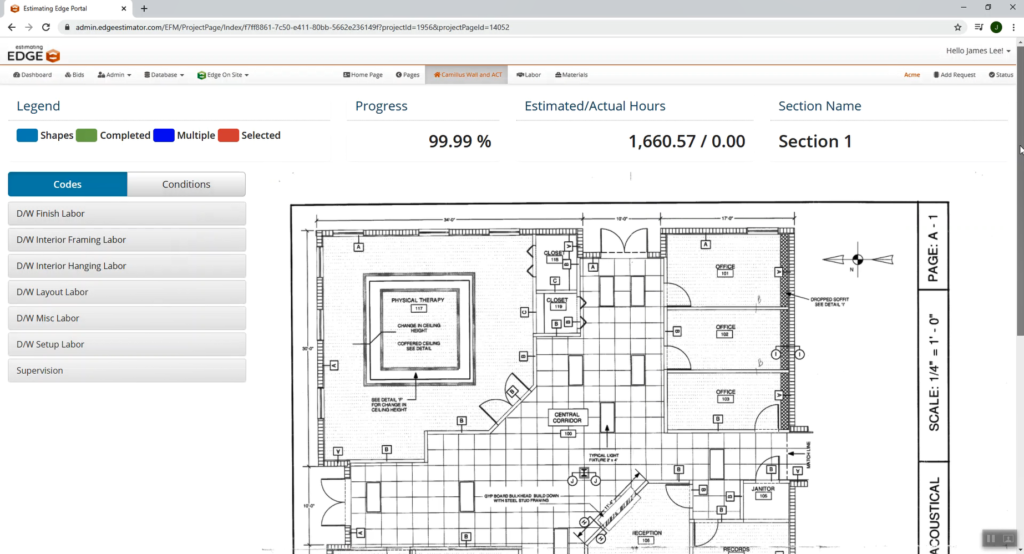This screenshot has width=1024, height=554.
Task: Expand D/W Misc Labor code
Action: pos(127,318)
